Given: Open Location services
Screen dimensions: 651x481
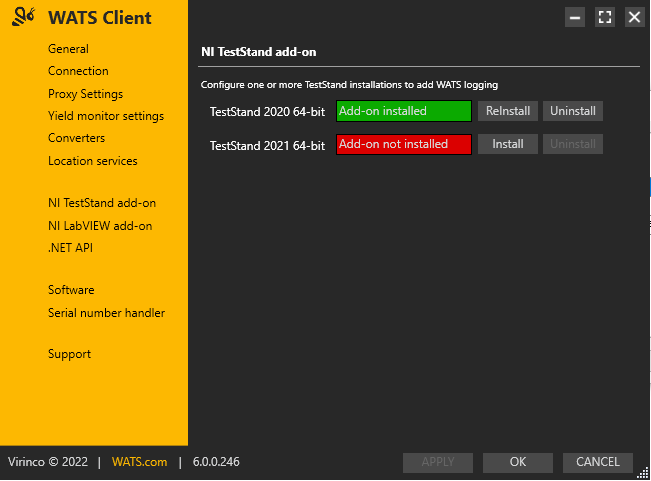Looking at the screenshot, I should click(x=93, y=161).
